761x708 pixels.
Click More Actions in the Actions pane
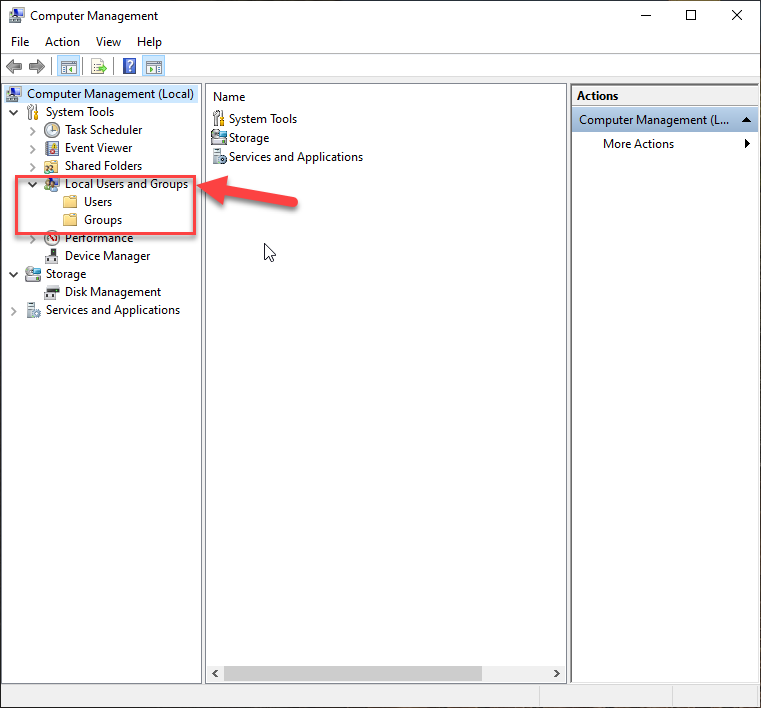coord(638,144)
